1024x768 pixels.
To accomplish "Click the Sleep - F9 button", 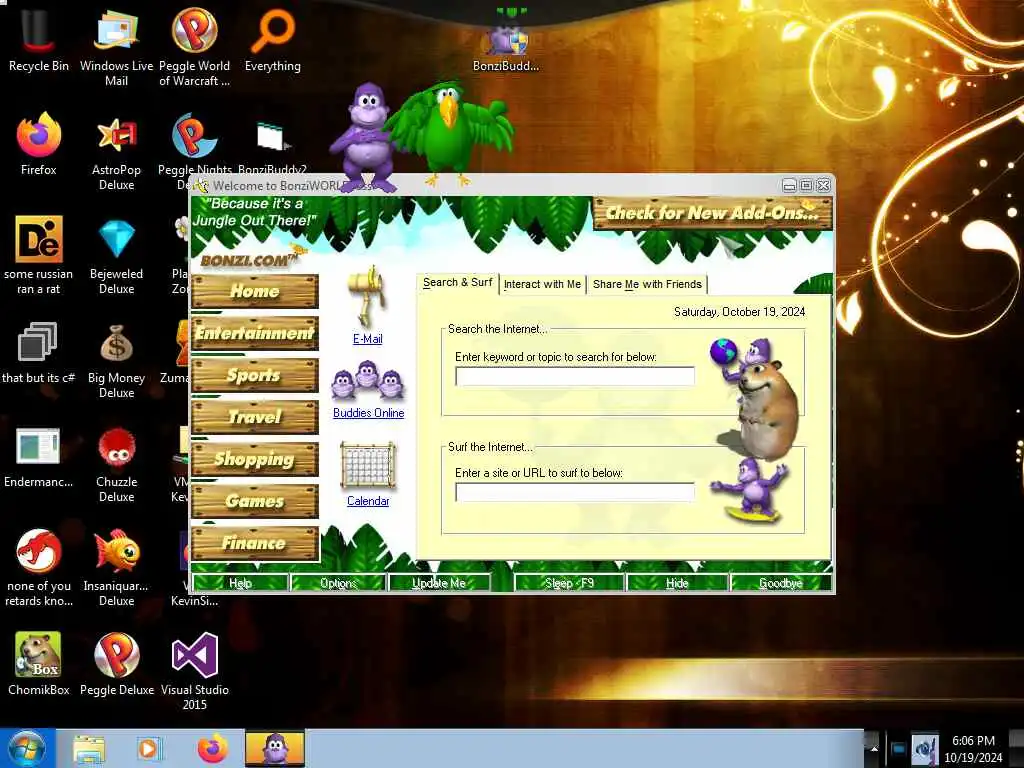I will 569,583.
